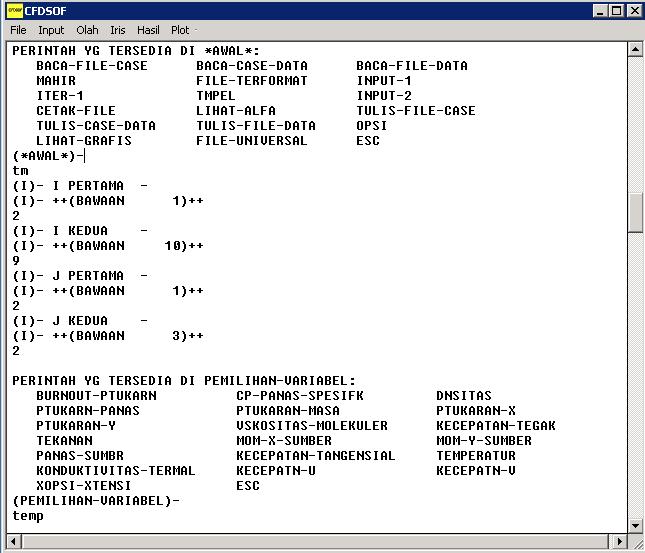Click the MAHIR command text
The width and height of the screenshot is (645, 553).
click(56, 81)
